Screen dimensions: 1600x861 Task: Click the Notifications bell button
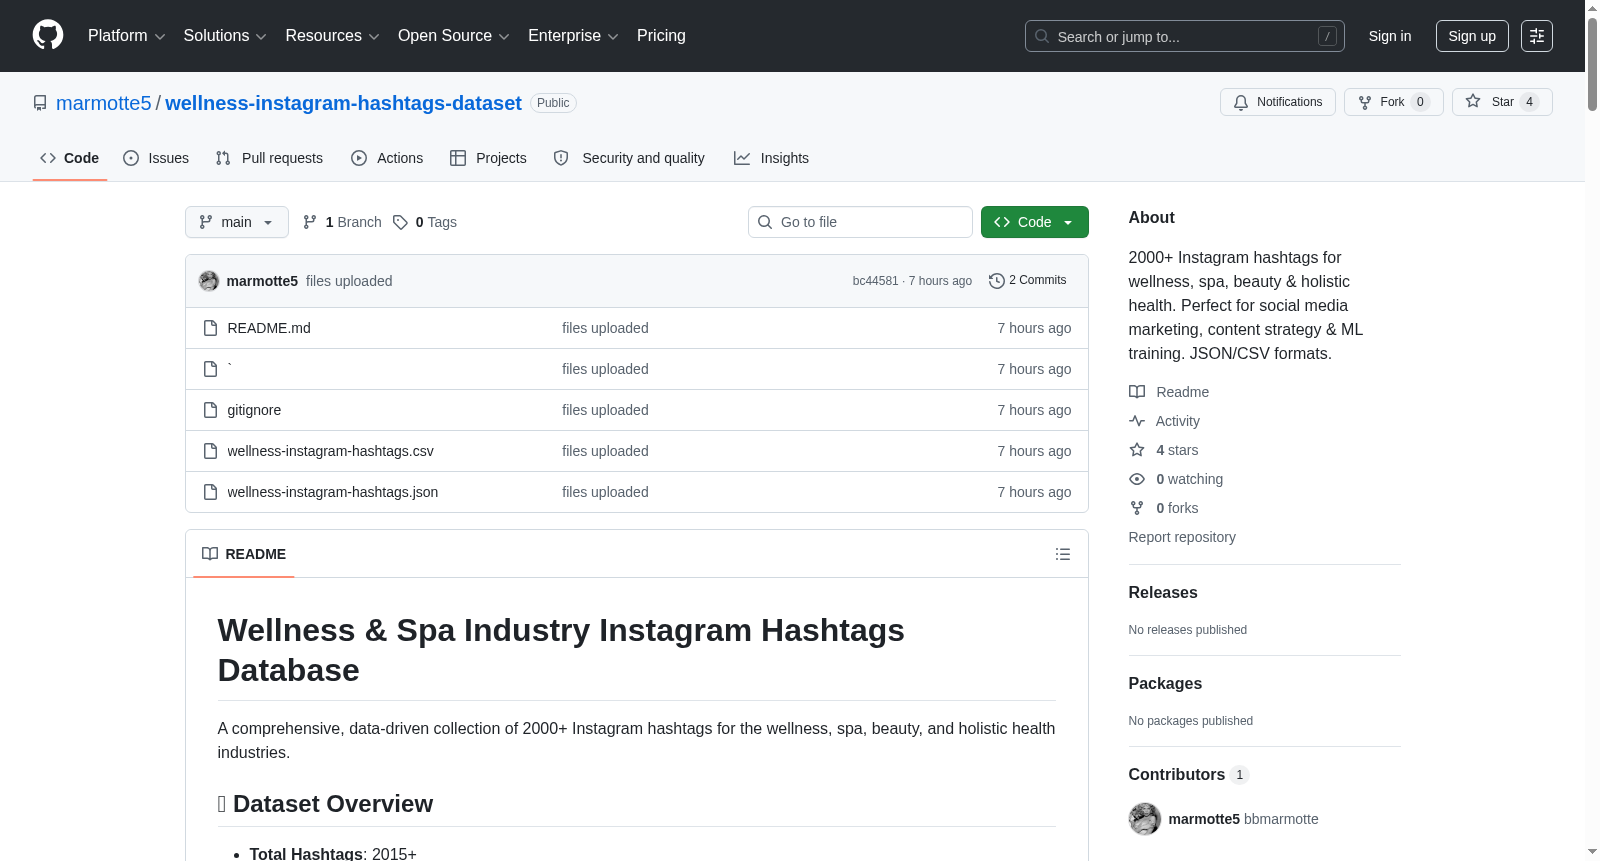[1277, 102]
